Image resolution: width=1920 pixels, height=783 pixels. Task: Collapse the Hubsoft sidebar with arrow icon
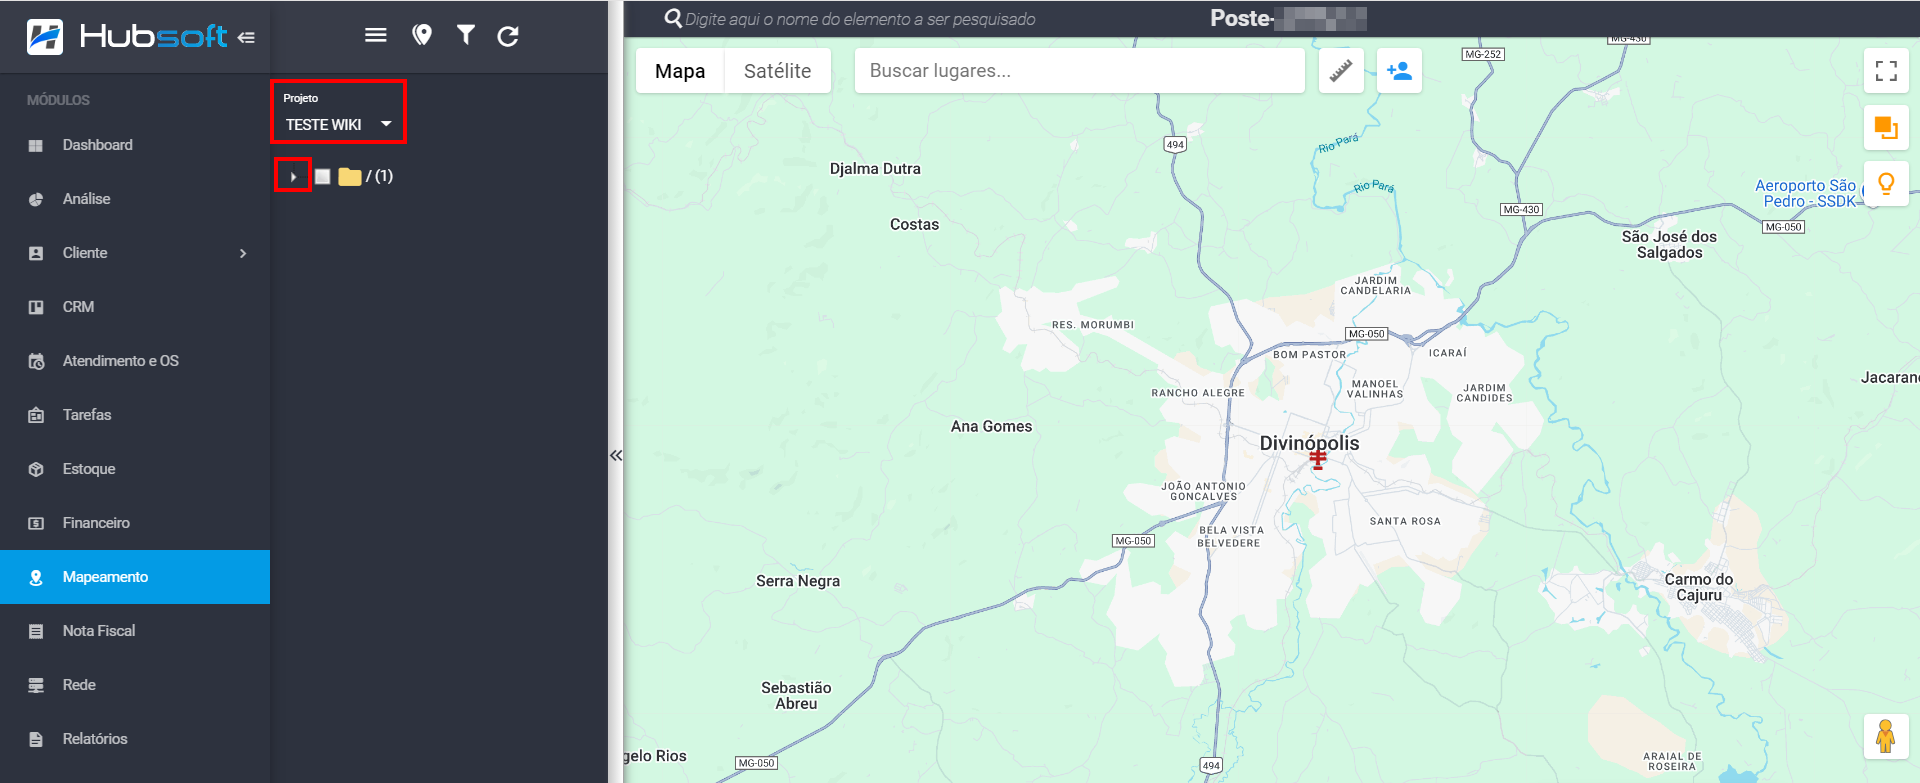246,37
